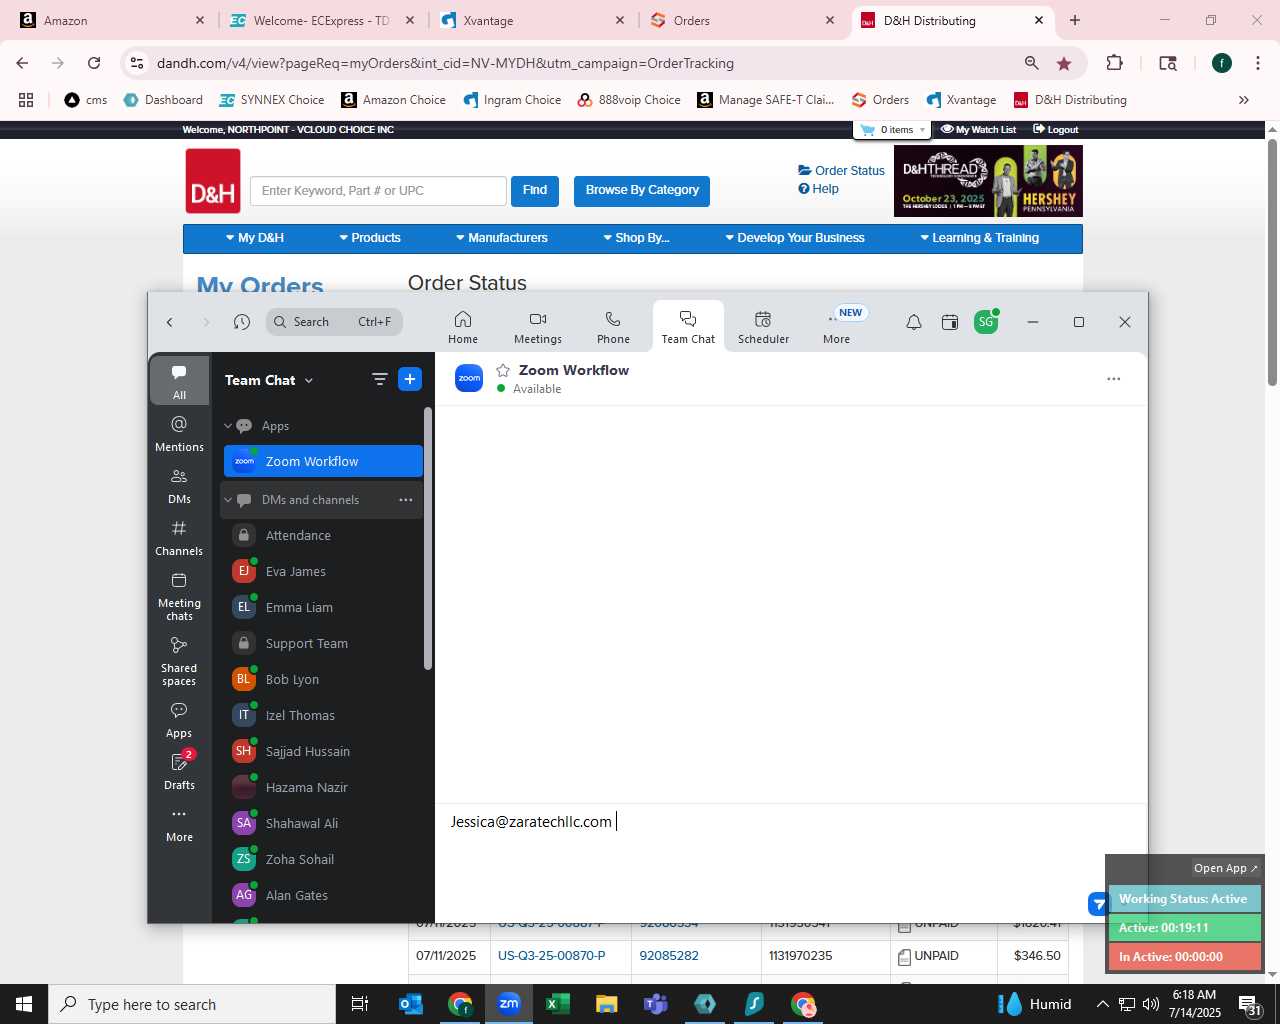Open Support Team channel
Screen dimensions: 1280x1024
tap(322, 644)
